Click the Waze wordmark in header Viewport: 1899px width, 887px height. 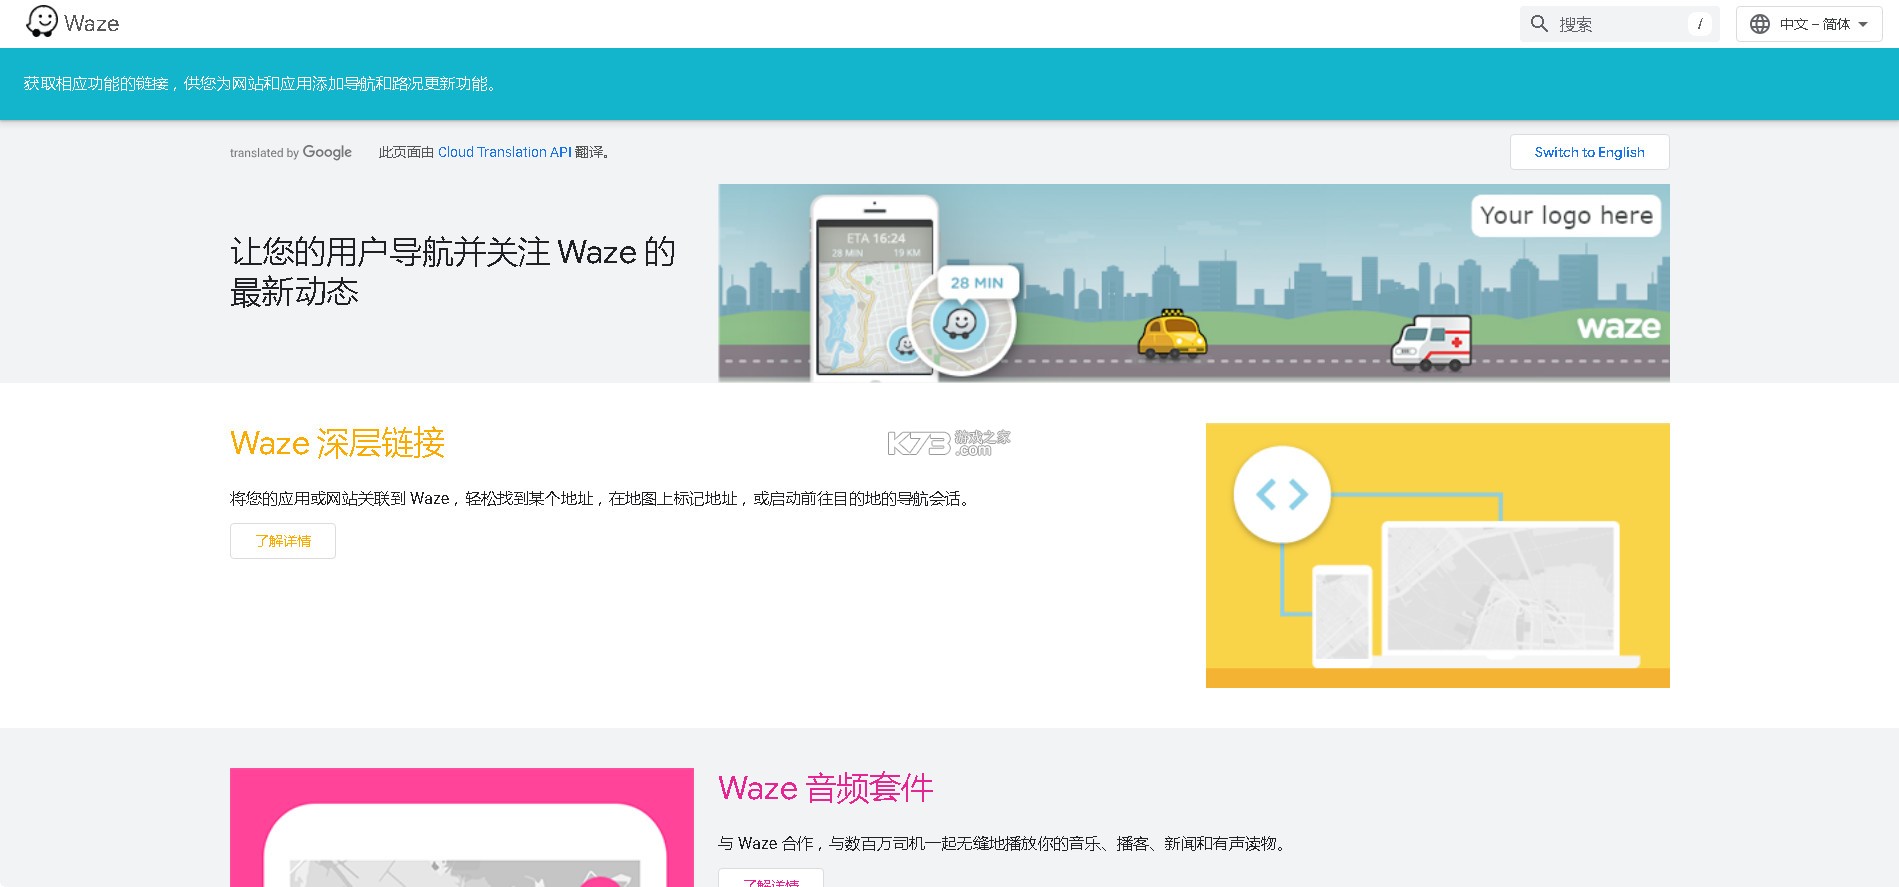pyautogui.click(x=92, y=23)
